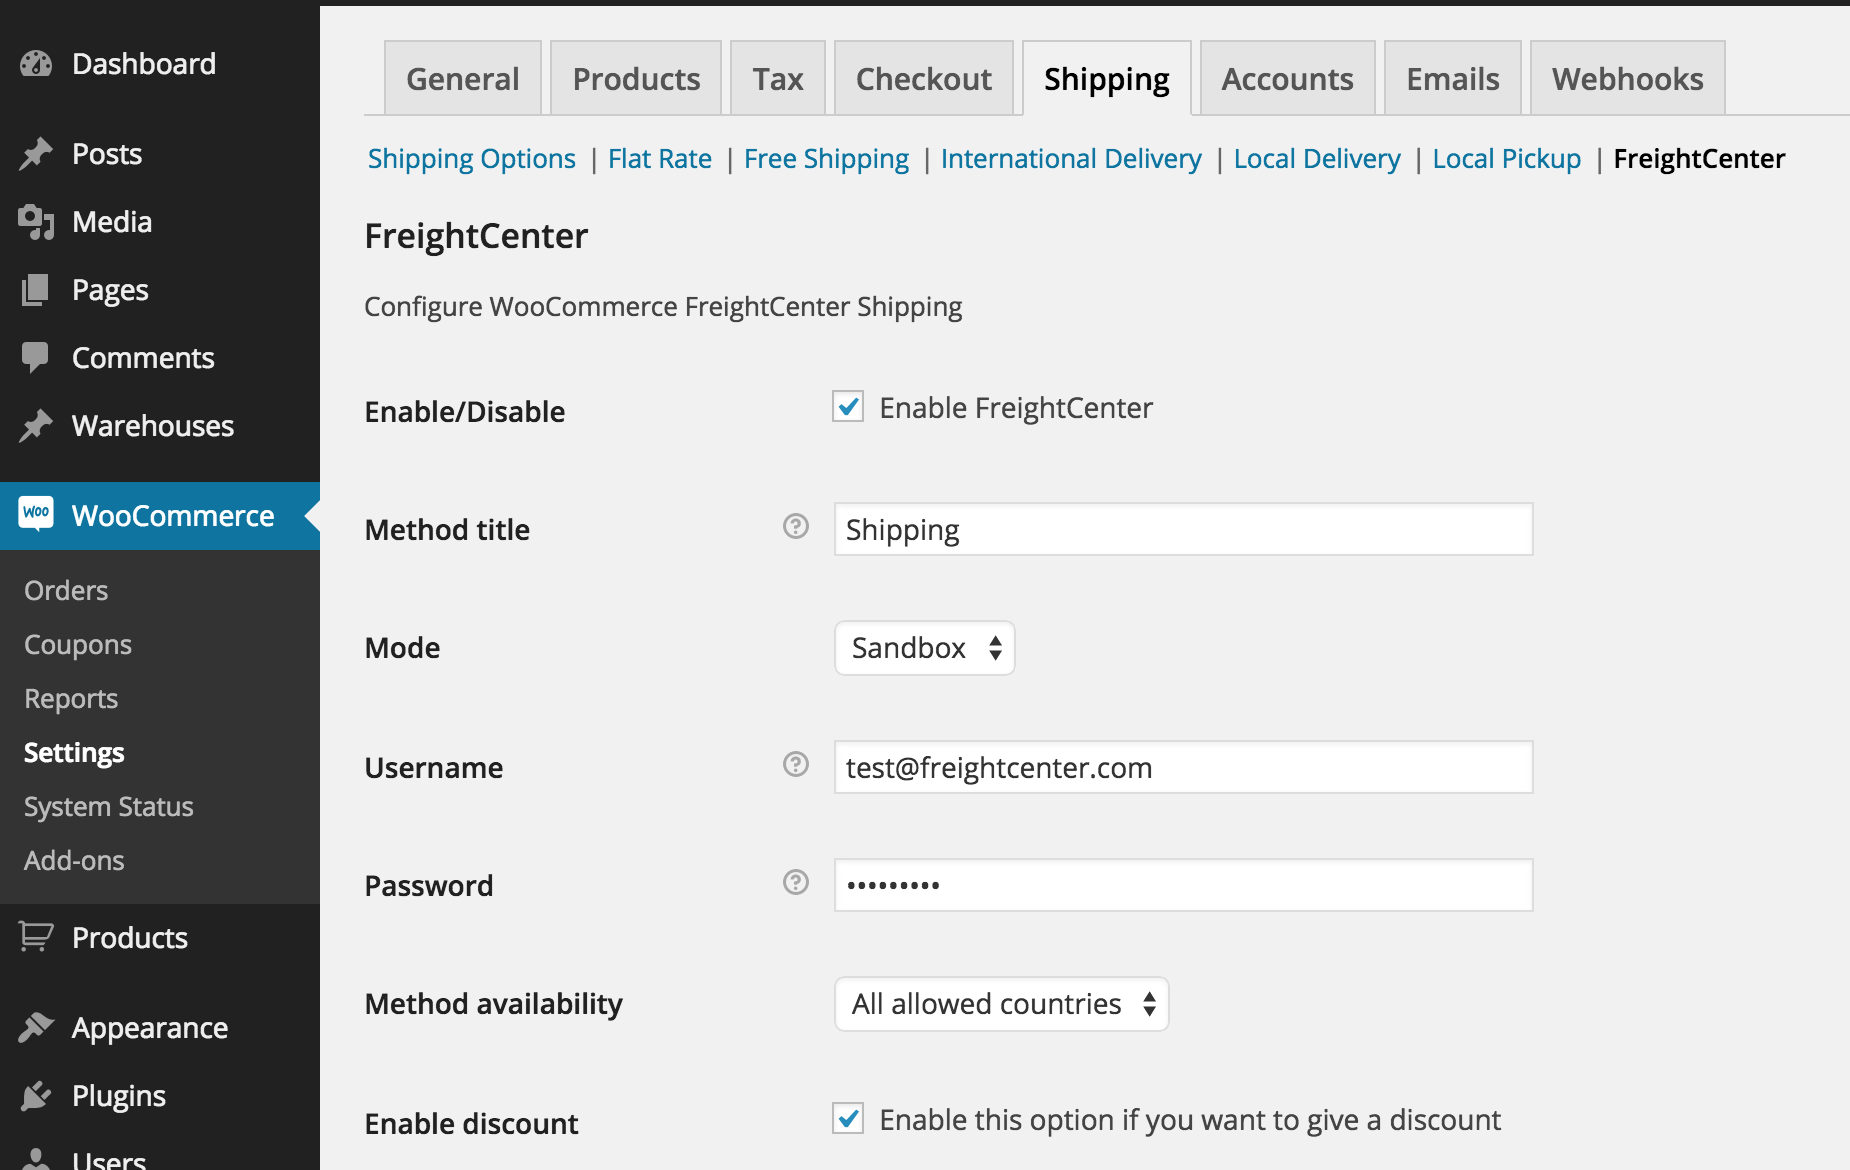This screenshot has height=1170, width=1850.
Task: Click help tooltip icon beside Method title
Action: click(796, 526)
